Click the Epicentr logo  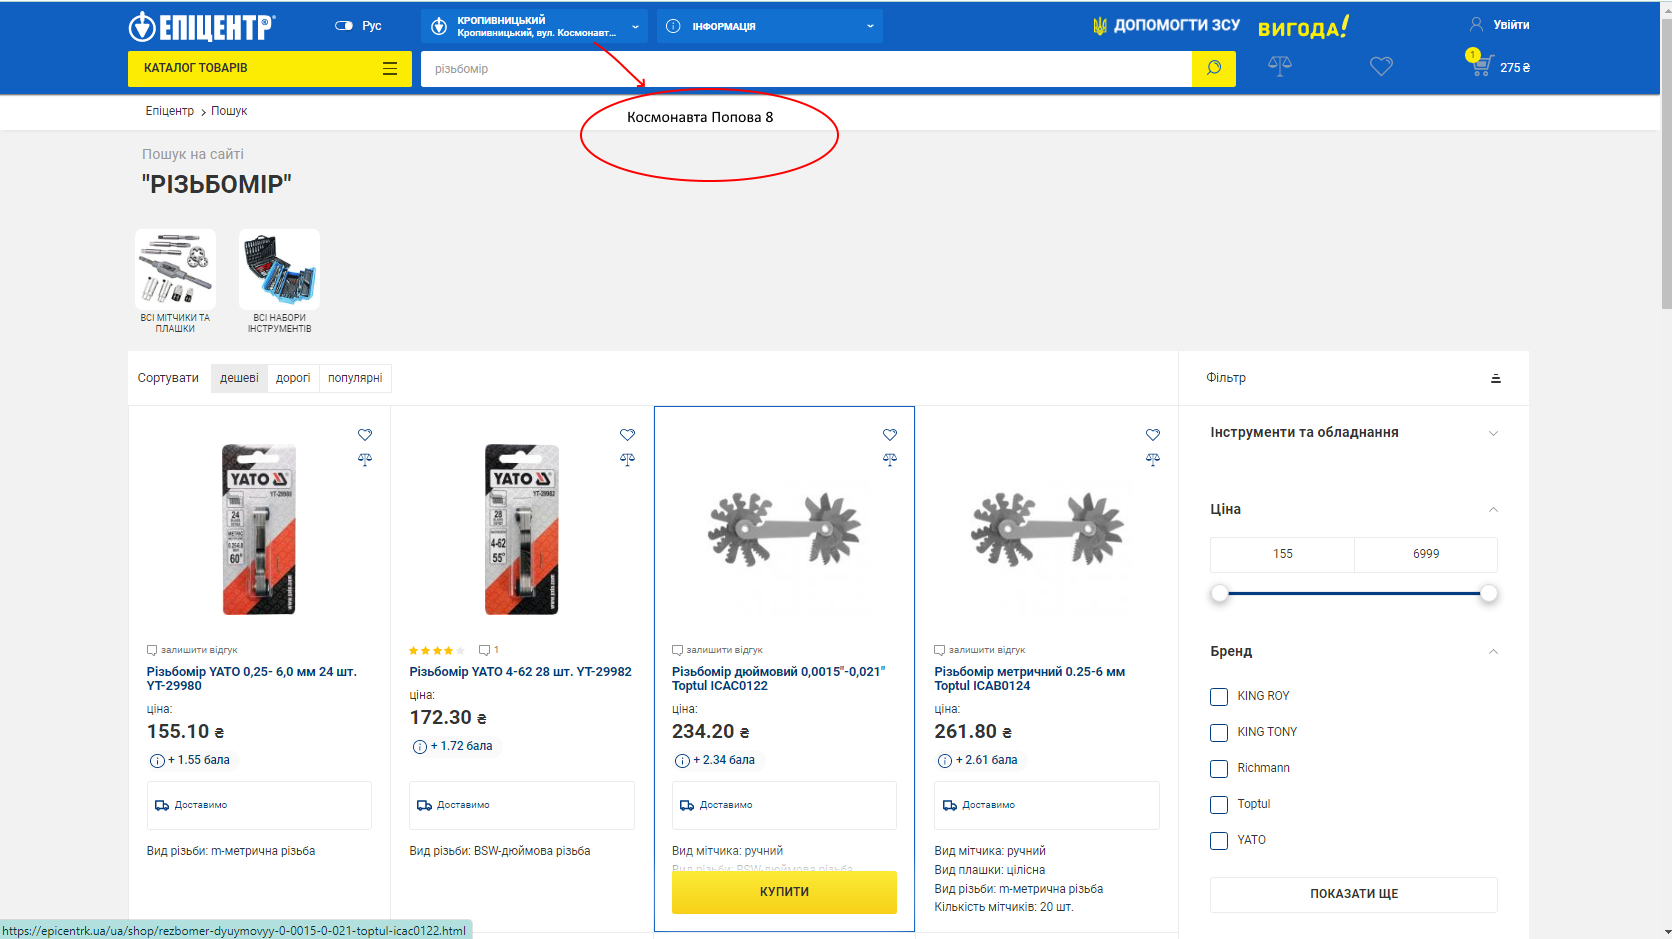(202, 26)
